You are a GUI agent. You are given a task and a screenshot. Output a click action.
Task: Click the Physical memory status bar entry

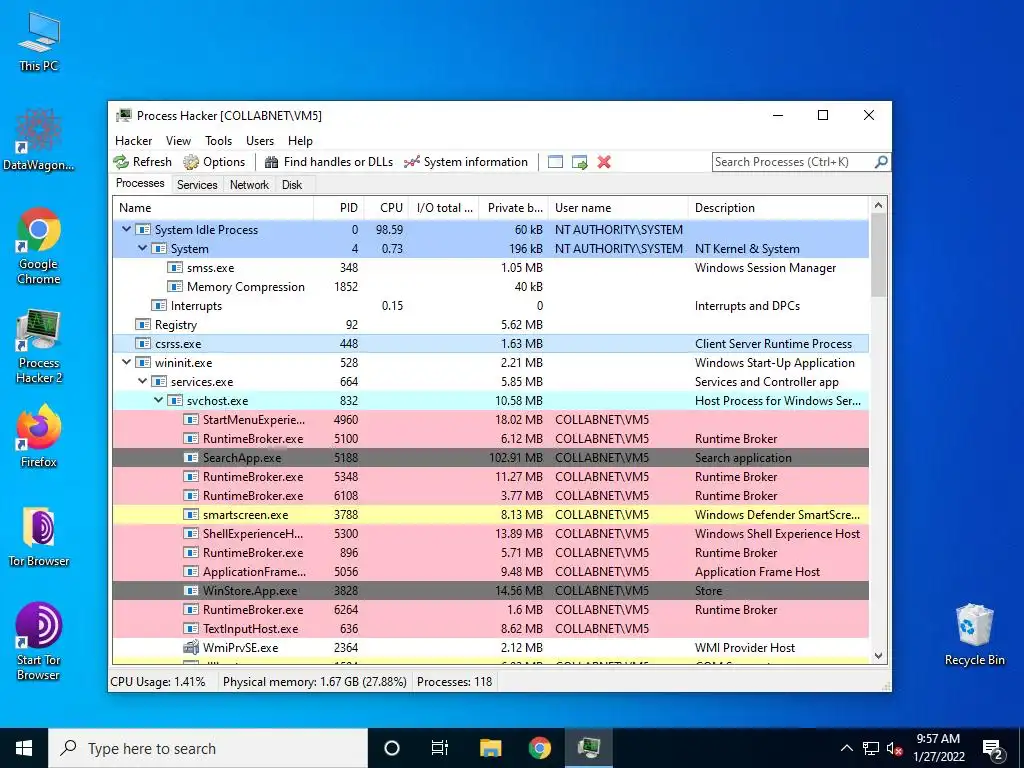314,682
